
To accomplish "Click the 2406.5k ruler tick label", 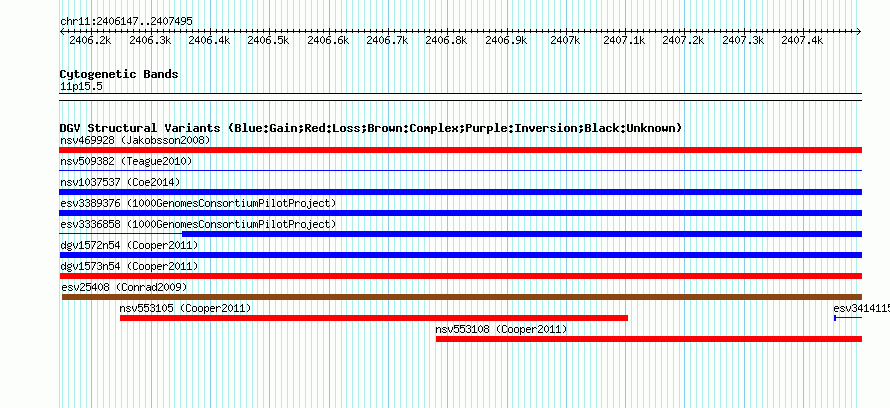I will coord(268,40).
